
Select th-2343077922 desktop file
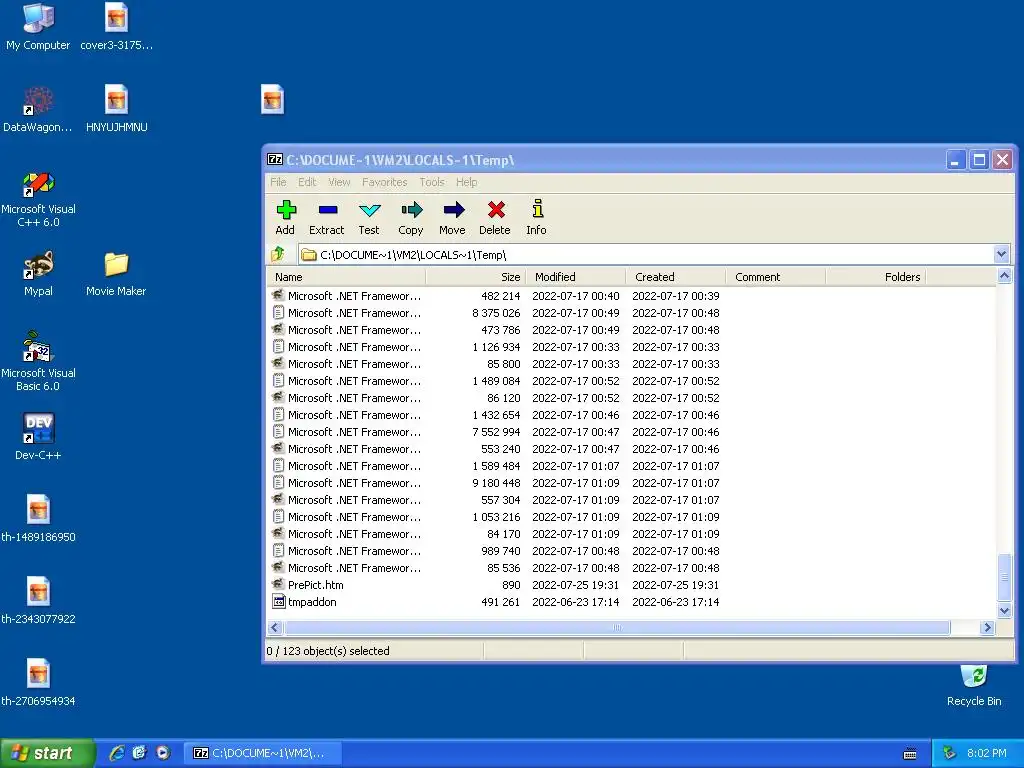38,601
